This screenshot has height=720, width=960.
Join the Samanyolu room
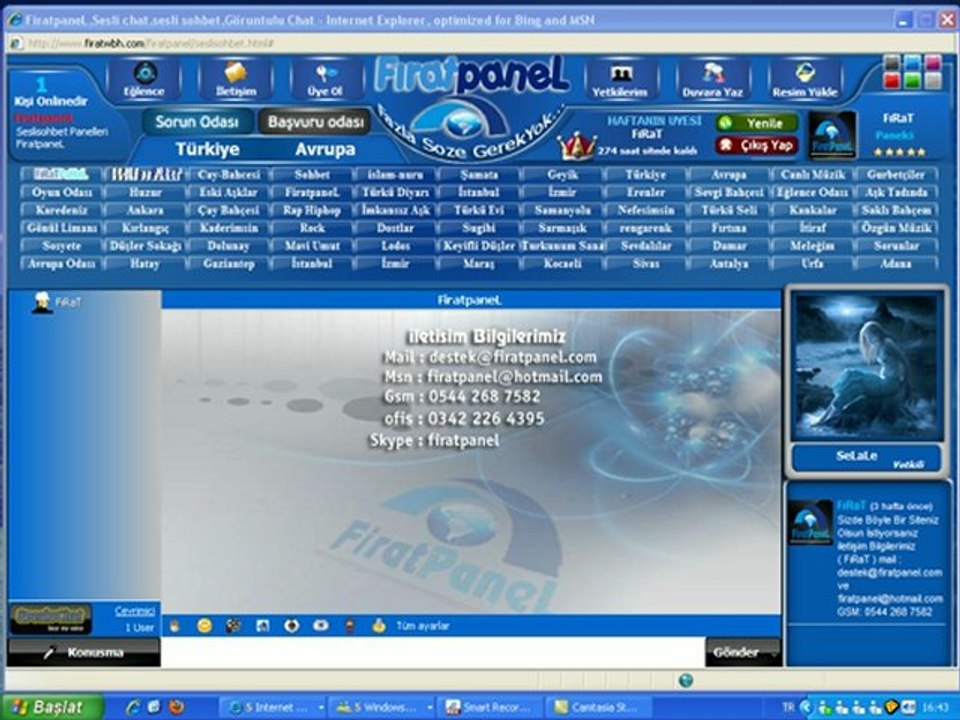pos(562,210)
